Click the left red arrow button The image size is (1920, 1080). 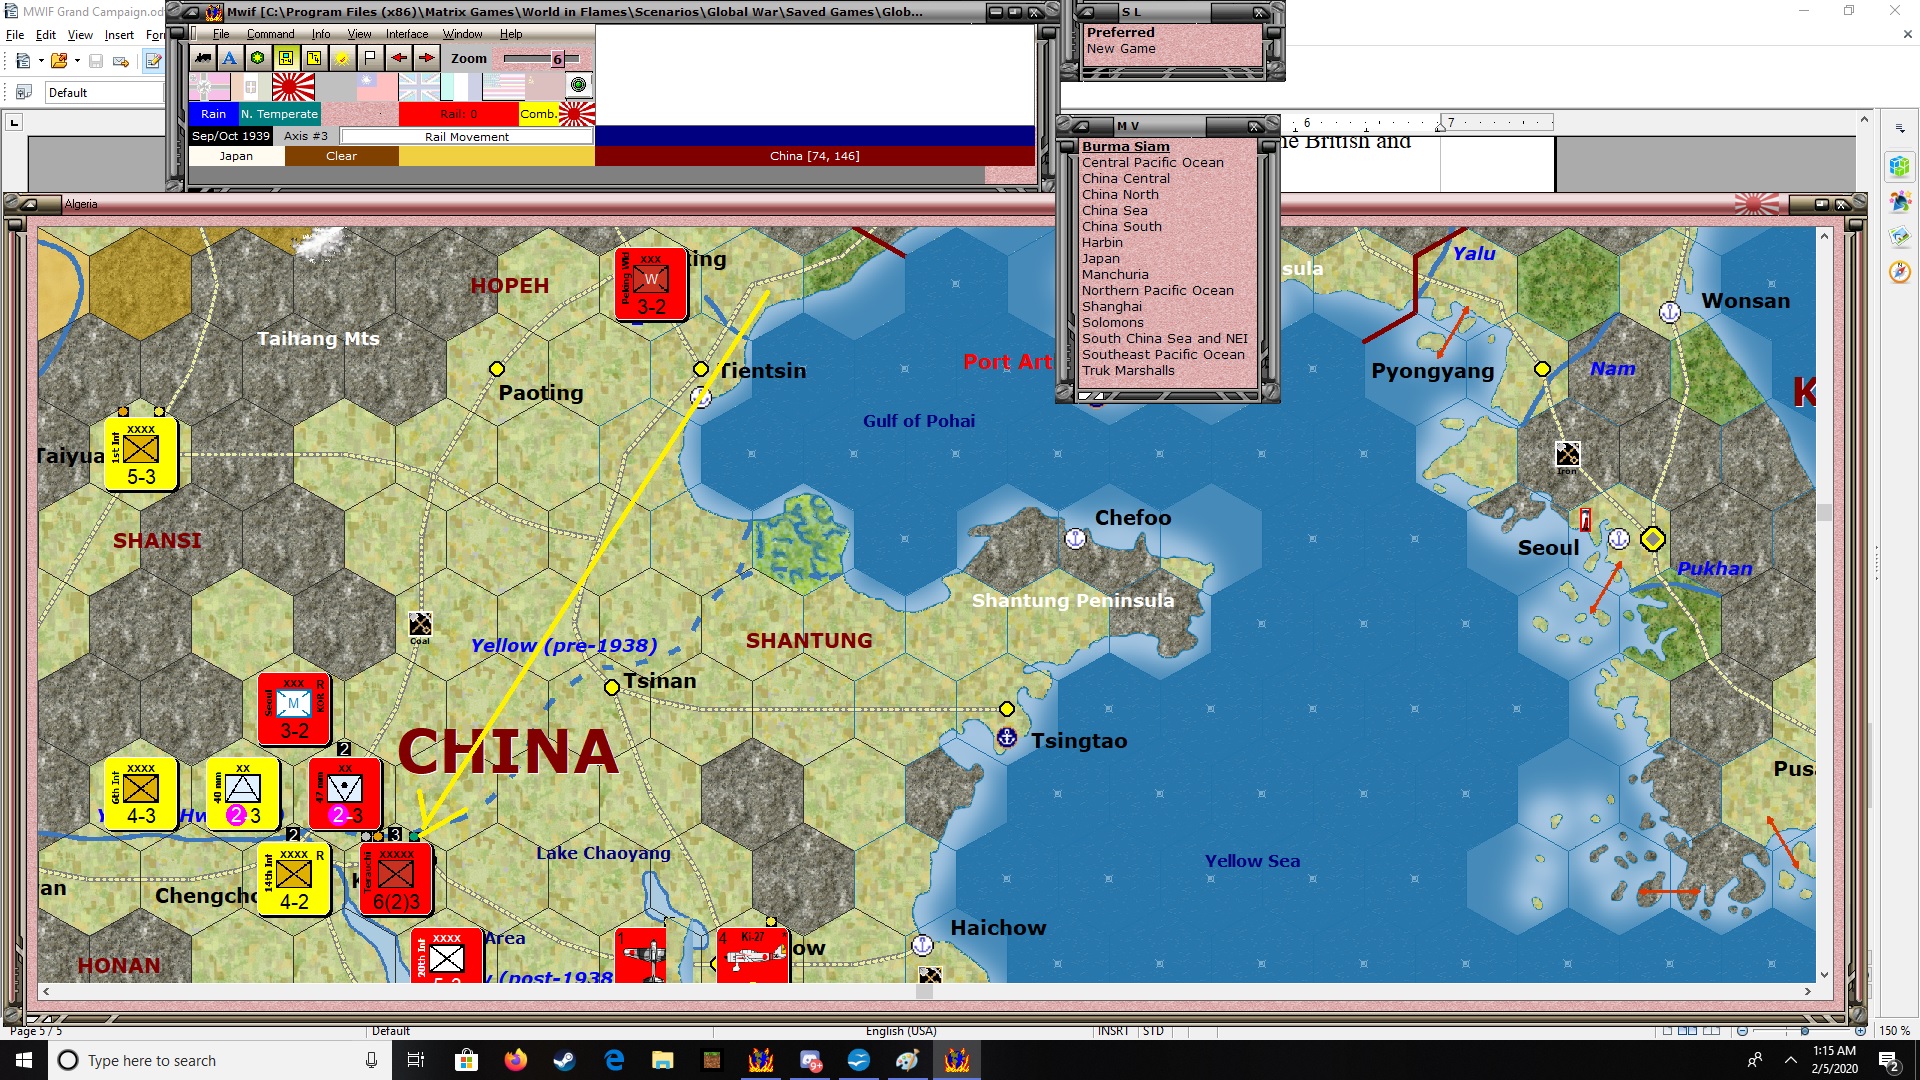point(398,58)
